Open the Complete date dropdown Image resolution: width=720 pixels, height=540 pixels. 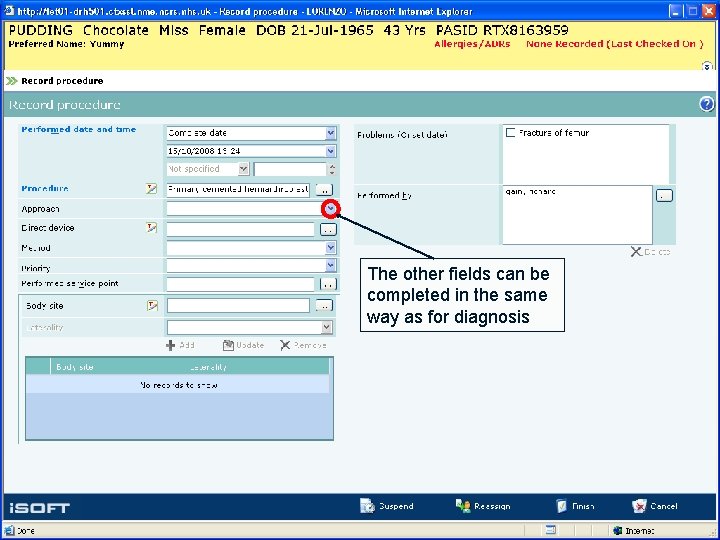(x=331, y=133)
